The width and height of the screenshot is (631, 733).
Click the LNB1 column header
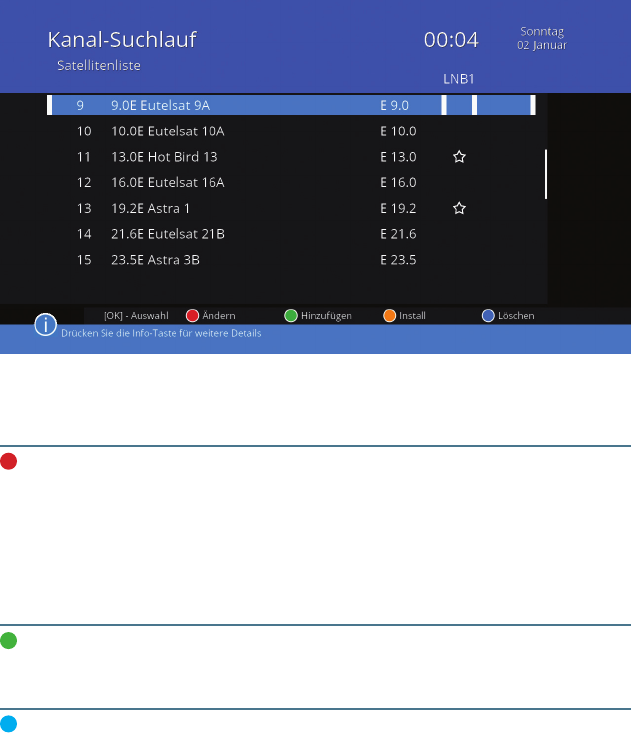pos(459,79)
